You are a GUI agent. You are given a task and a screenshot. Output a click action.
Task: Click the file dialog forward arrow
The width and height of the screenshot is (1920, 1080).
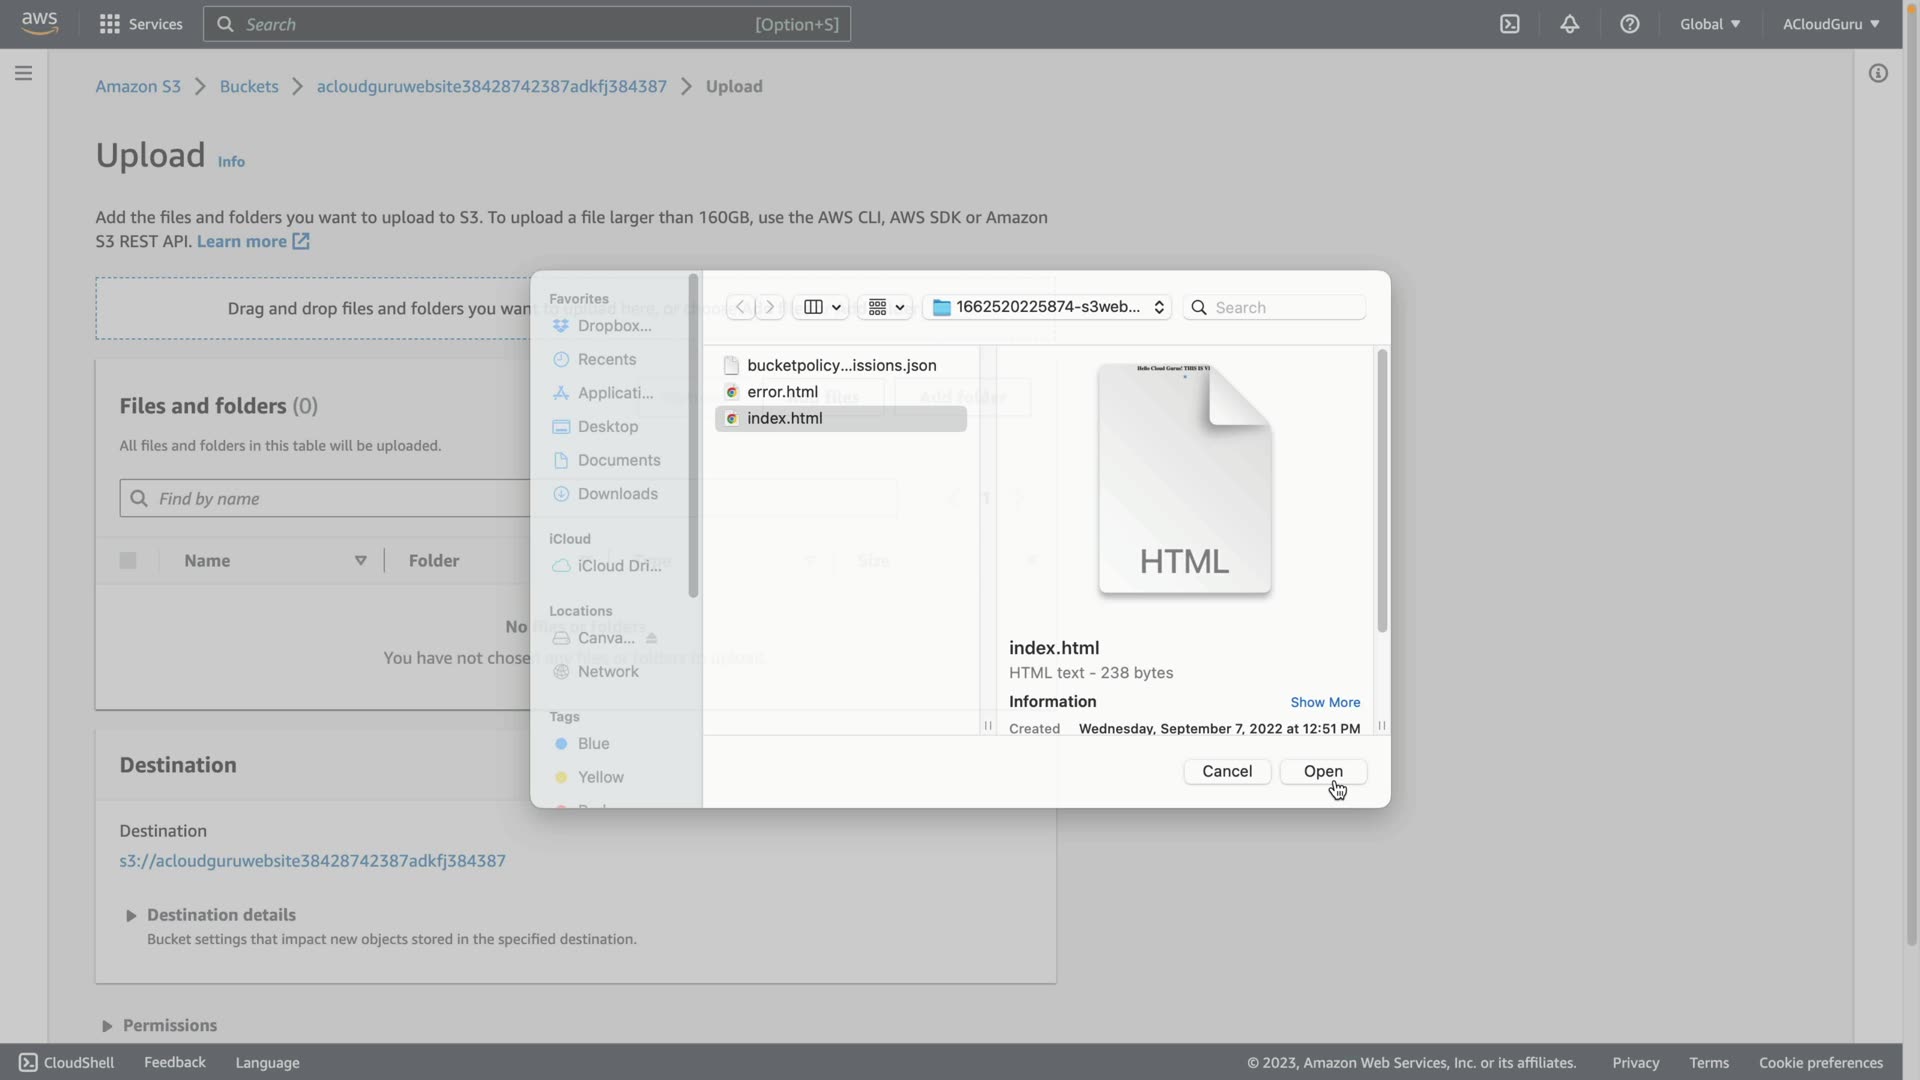tap(770, 307)
